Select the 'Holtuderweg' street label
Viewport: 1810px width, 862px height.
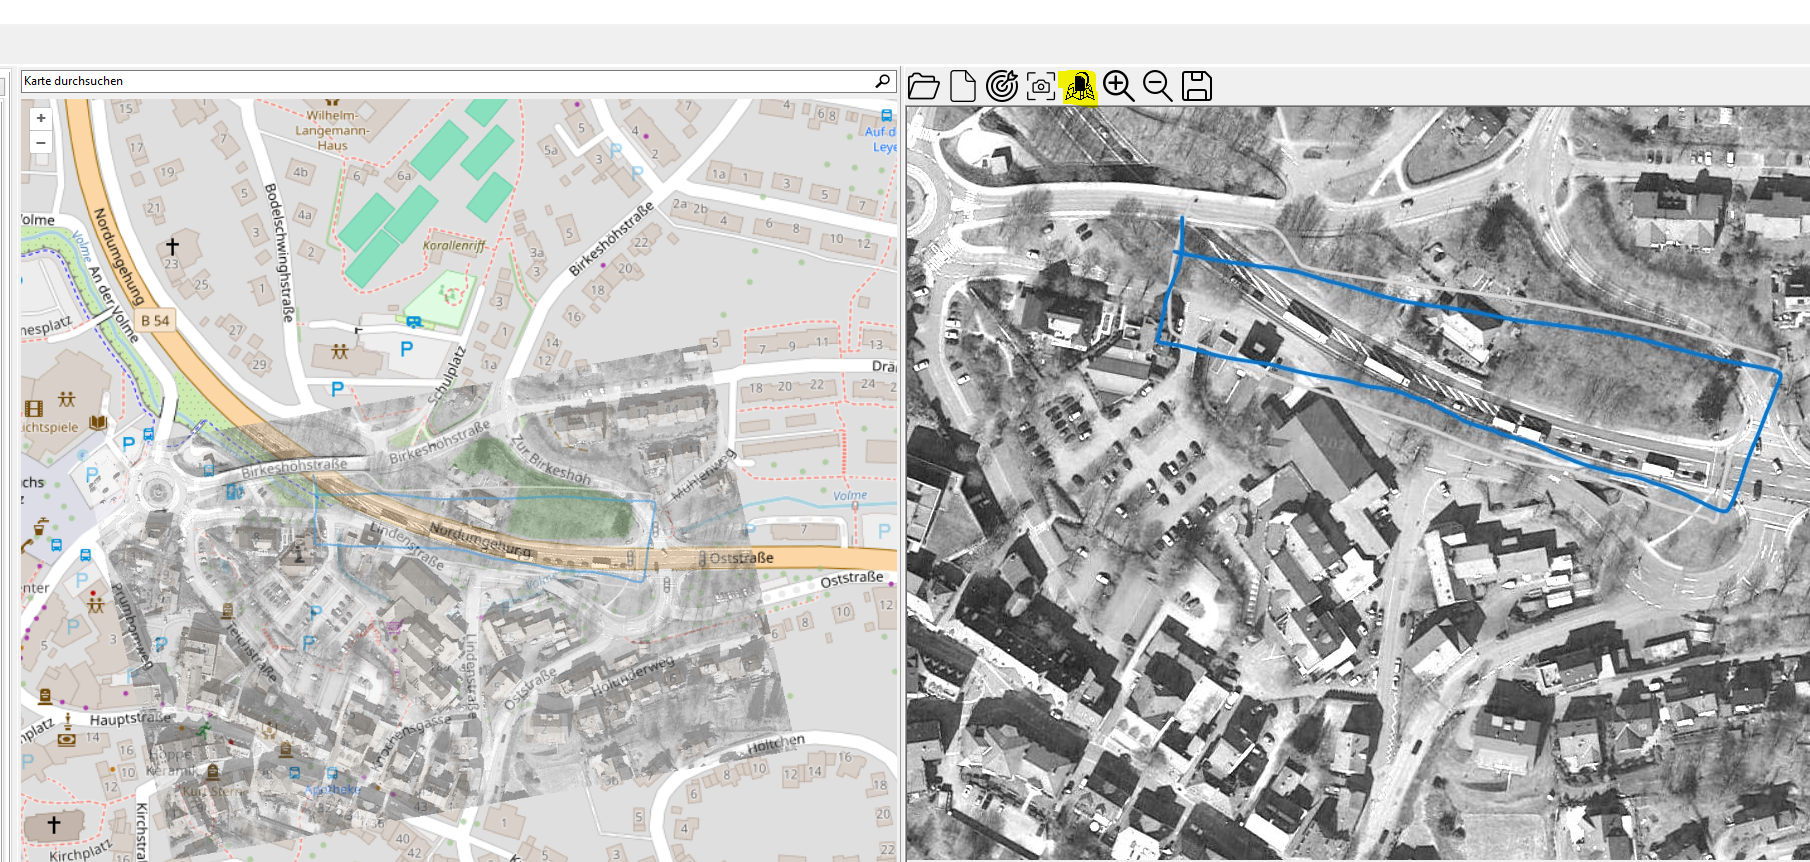coord(632,676)
